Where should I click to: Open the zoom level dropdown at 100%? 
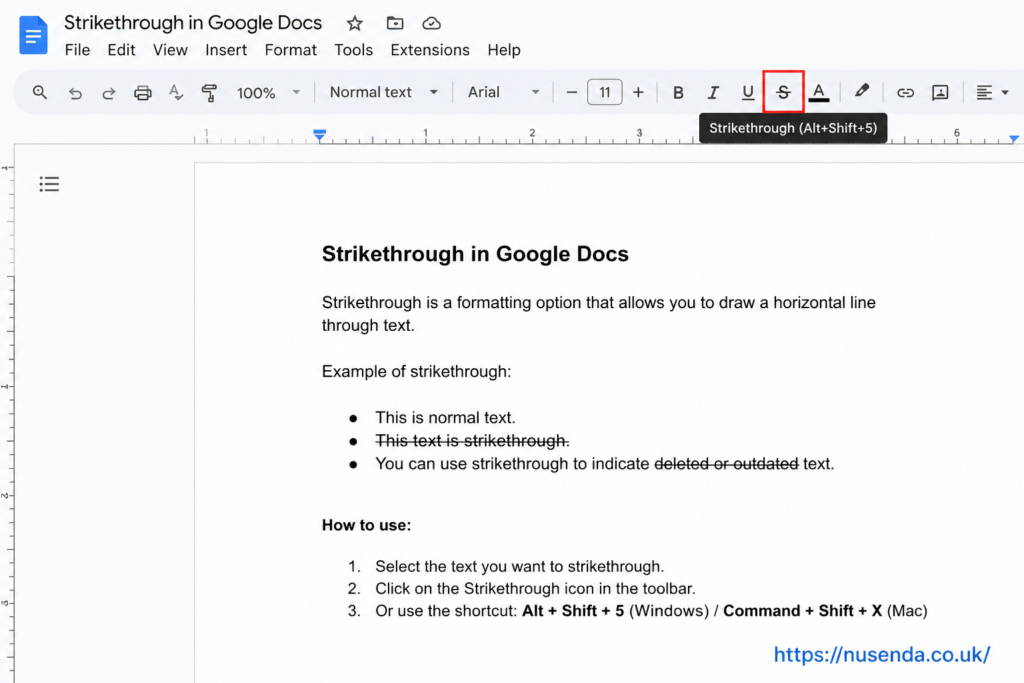[x=268, y=93]
